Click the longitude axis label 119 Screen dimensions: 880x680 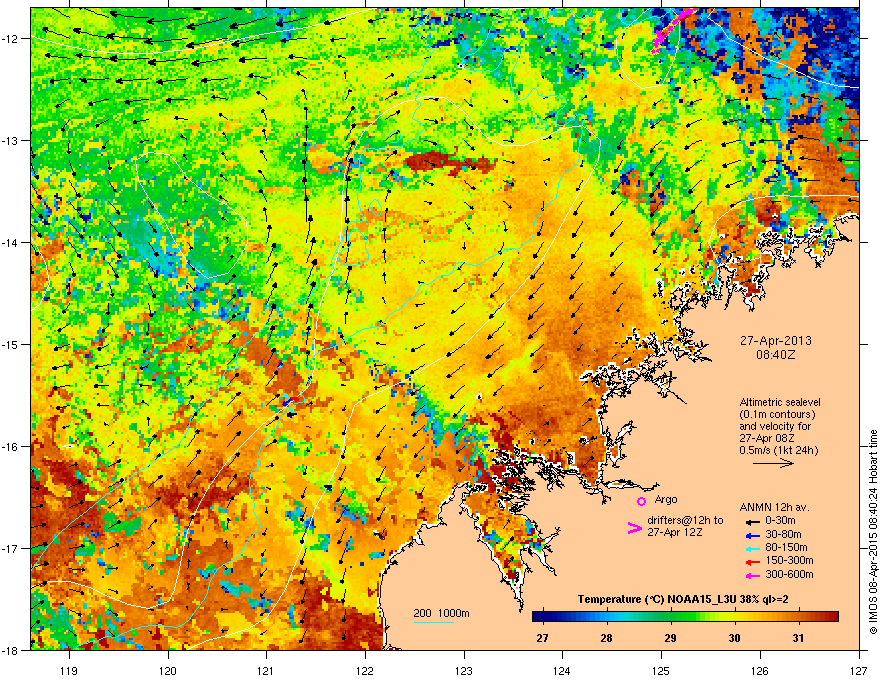coord(70,671)
